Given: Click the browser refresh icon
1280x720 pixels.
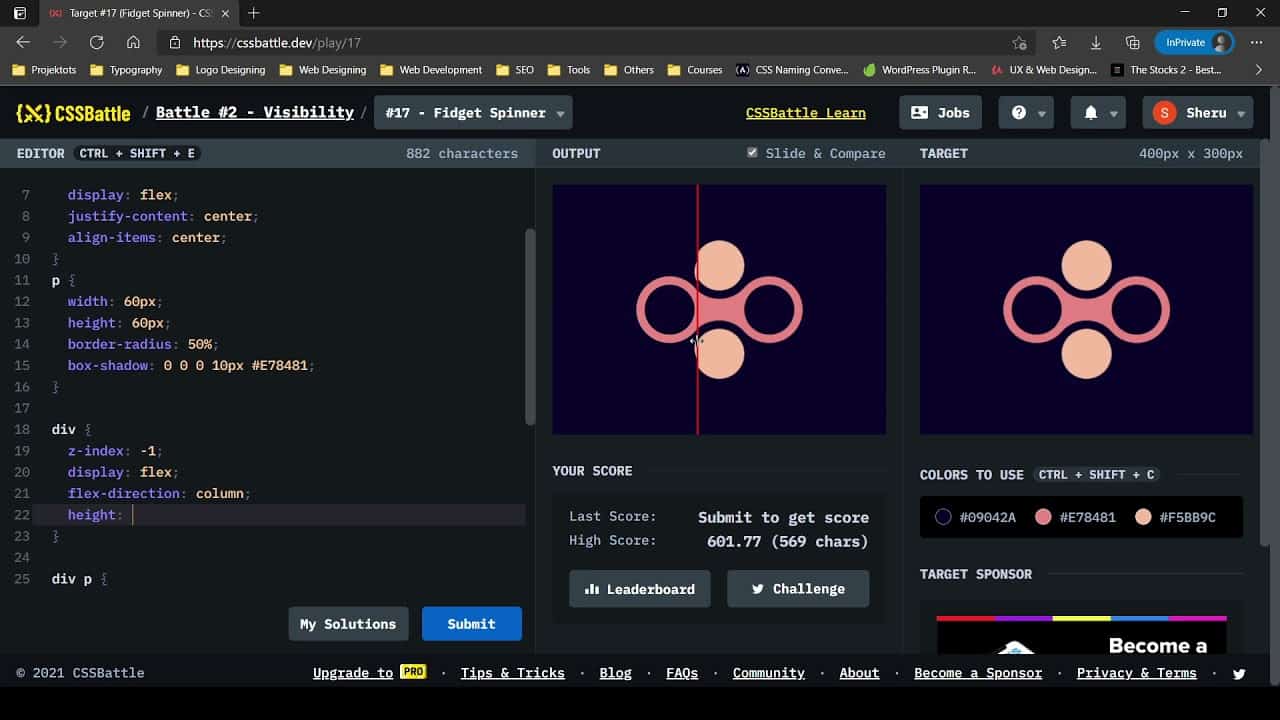Looking at the screenshot, I should (x=97, y=43).
